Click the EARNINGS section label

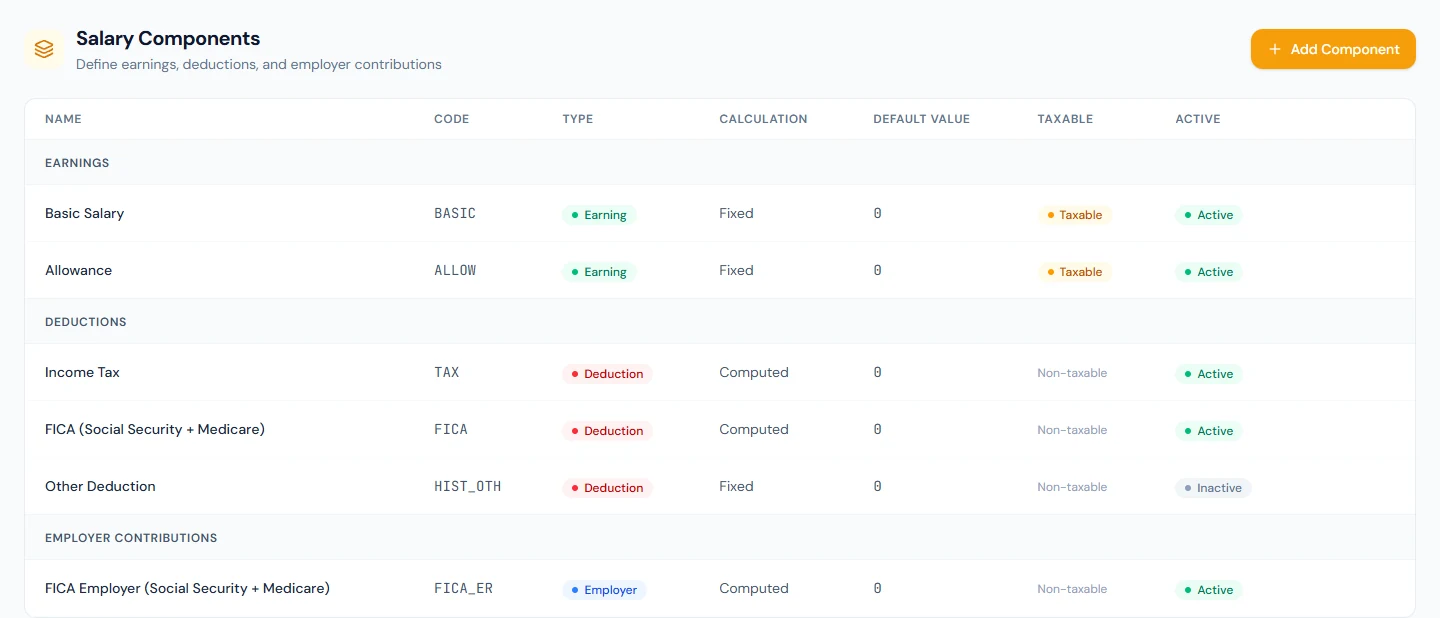77,163
